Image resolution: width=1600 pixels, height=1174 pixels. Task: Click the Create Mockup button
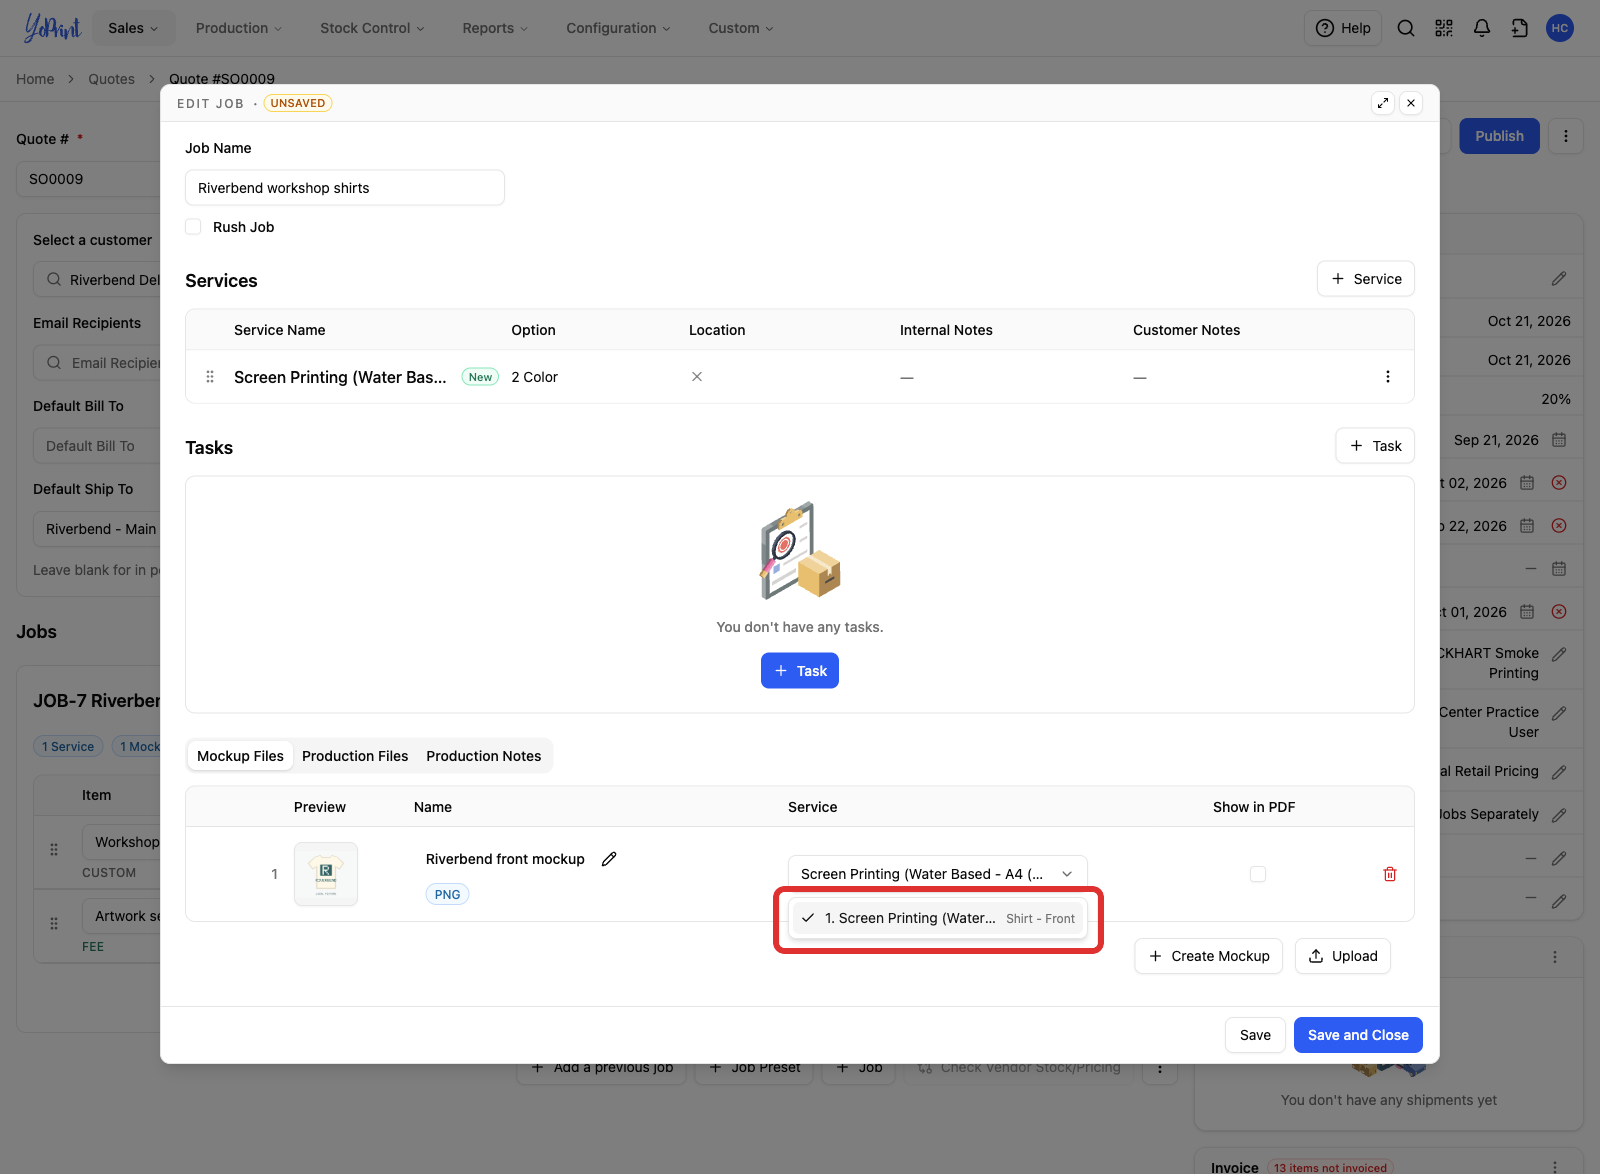[x=1208, y=956]
